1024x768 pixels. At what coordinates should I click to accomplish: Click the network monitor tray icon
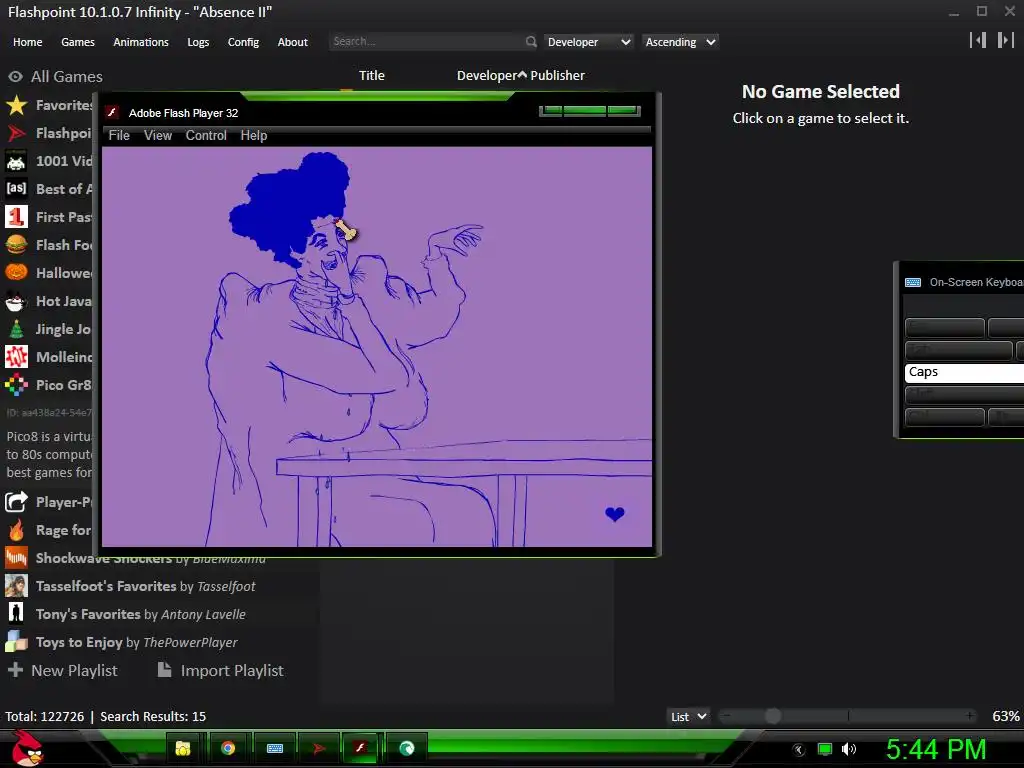[825, 749]
